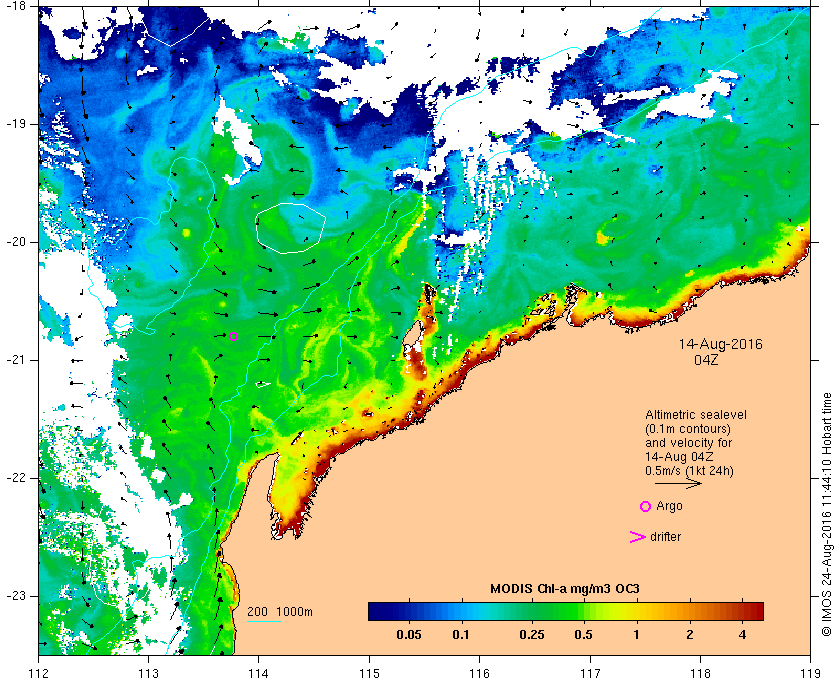Click the longitude axis label '112'

(x=39, y=673)
